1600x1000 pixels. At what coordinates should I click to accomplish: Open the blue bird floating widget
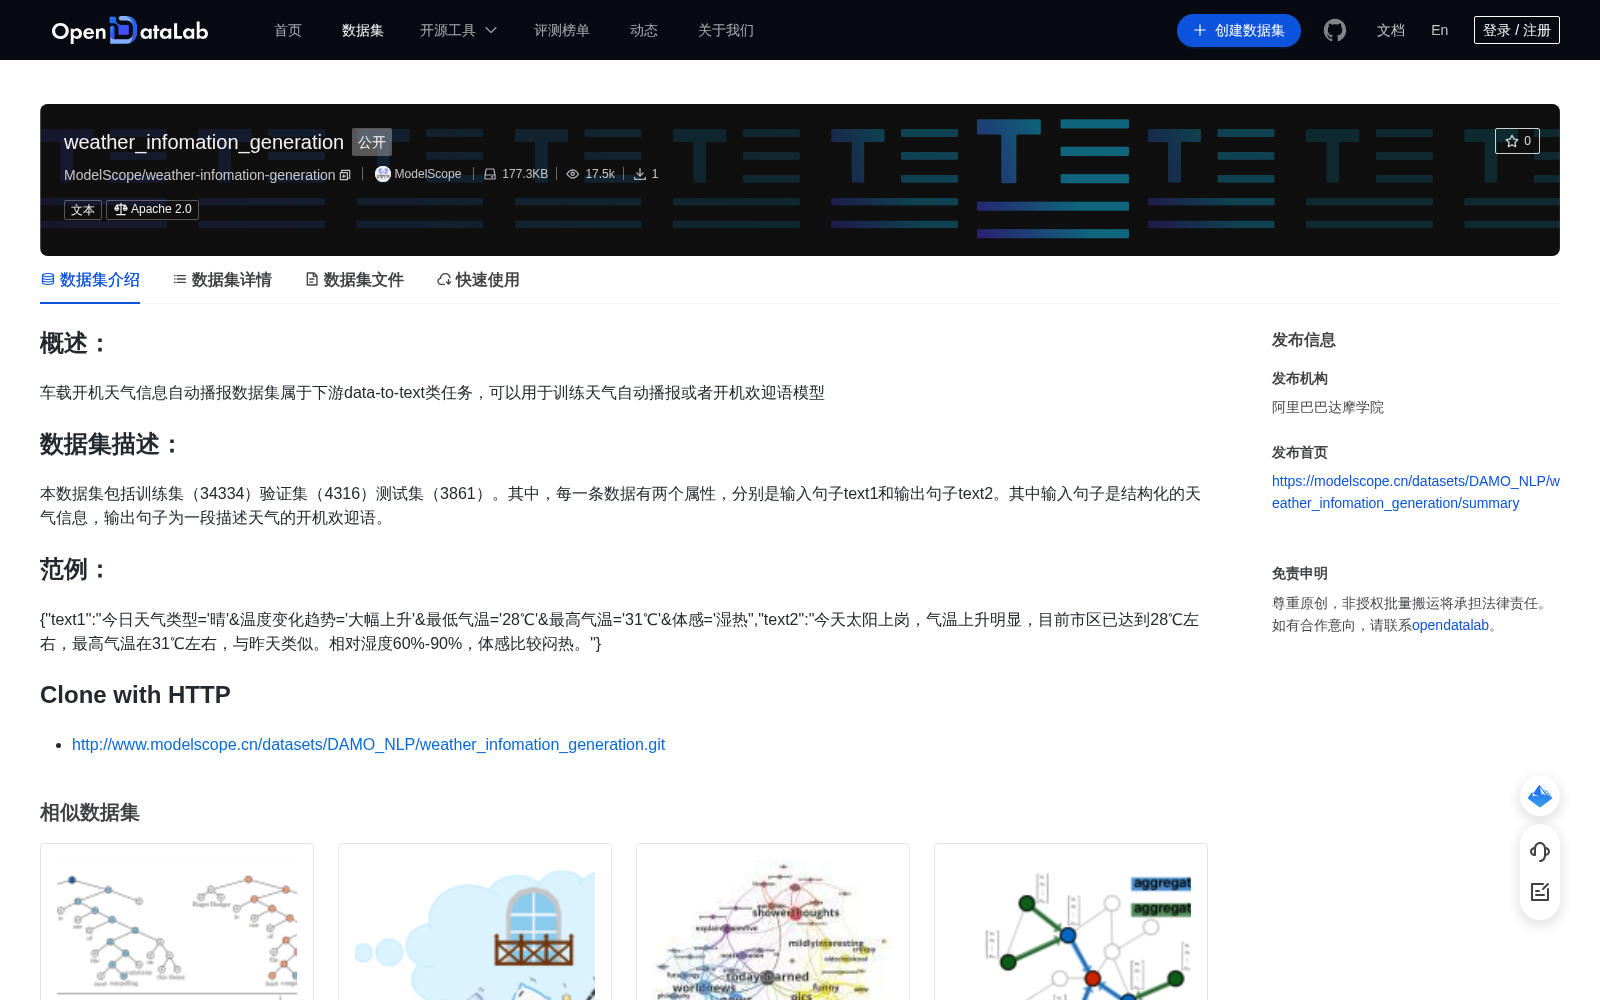coord(1540,796)
